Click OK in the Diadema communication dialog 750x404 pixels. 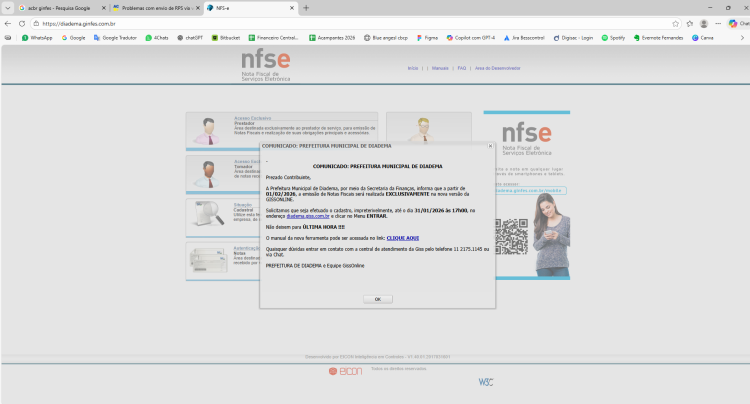pos(377,299)
